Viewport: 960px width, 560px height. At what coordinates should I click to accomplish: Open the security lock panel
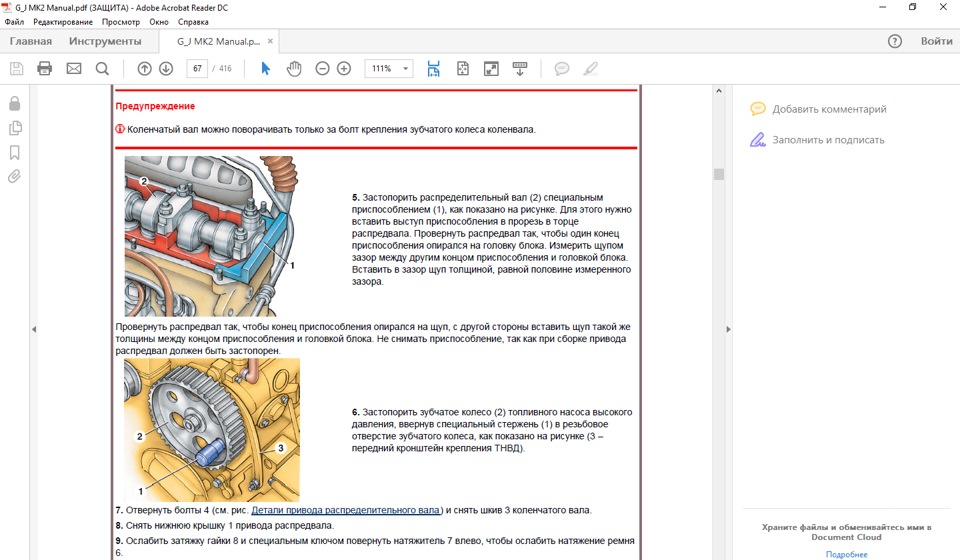15,103
